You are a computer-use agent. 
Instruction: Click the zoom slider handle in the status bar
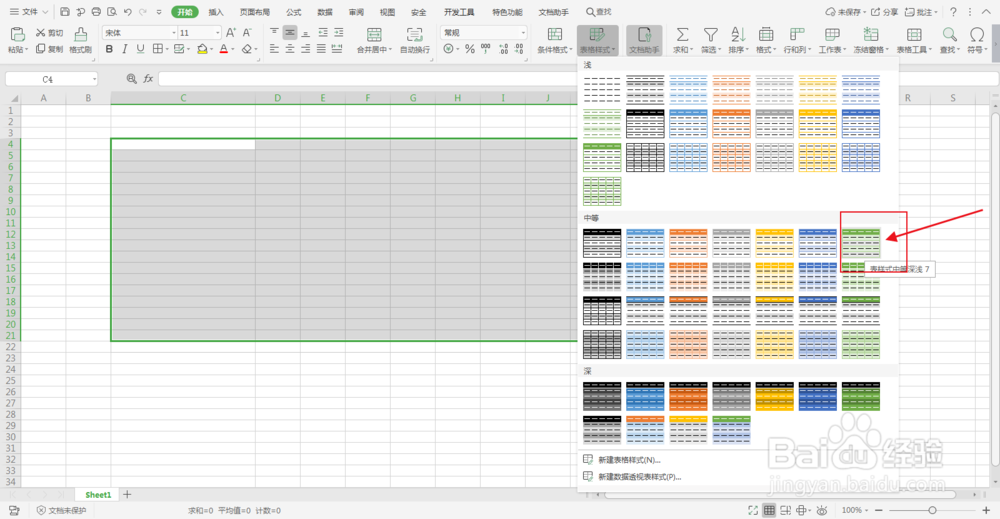coord(932,510)
